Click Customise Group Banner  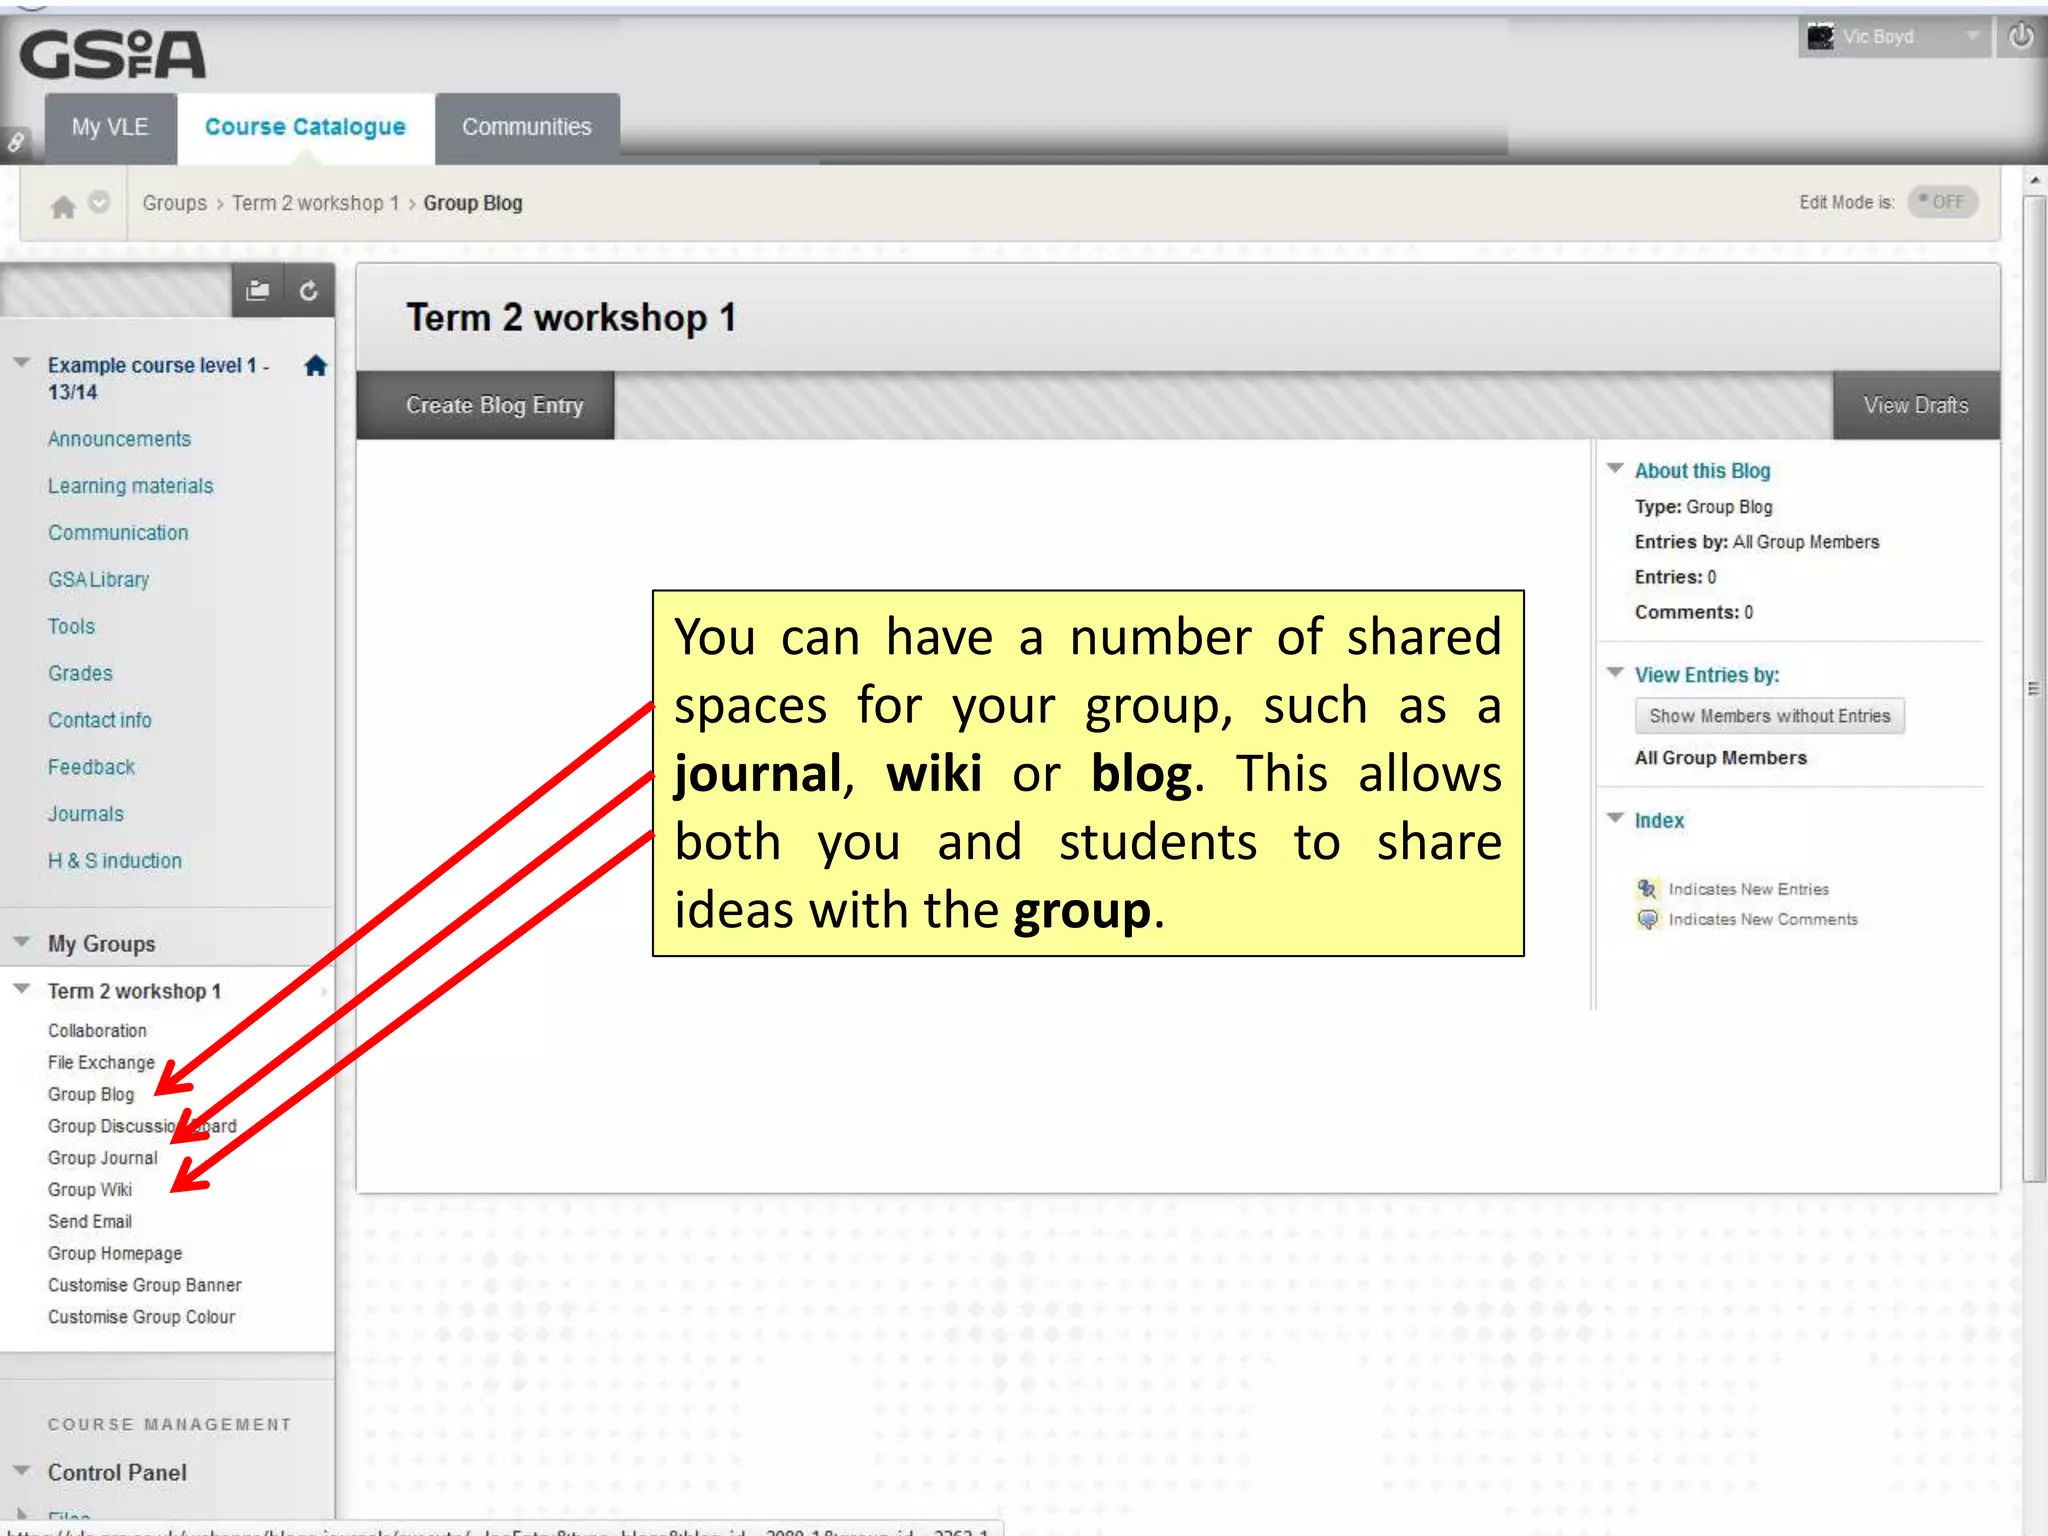coord(144,1286)
